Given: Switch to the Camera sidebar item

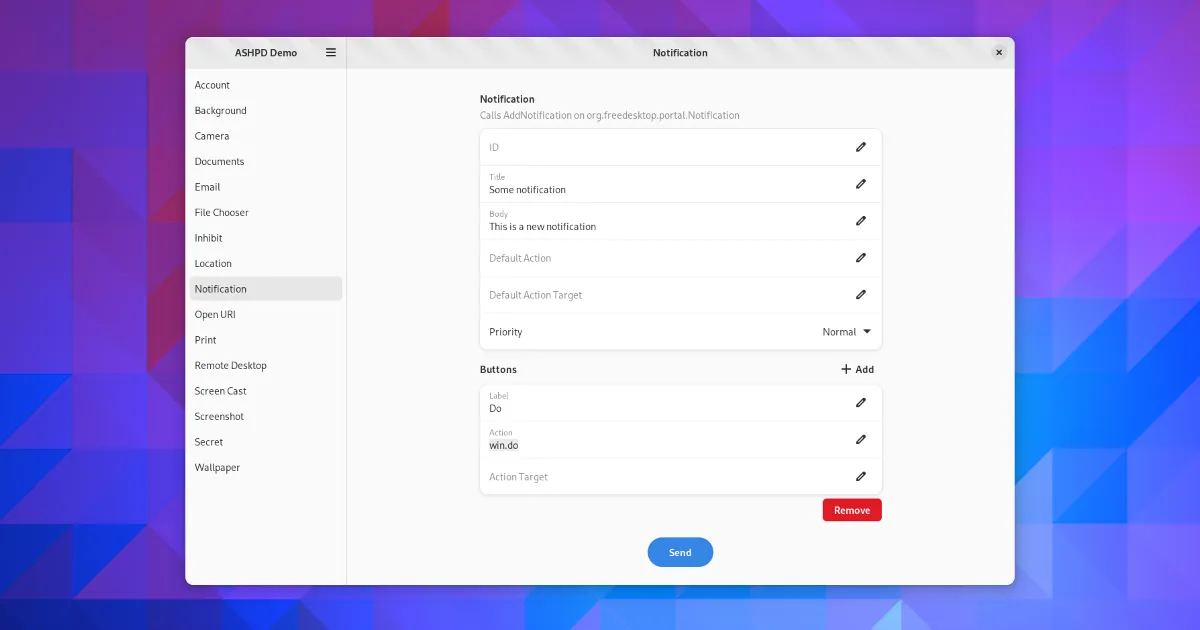Looking at the screenshot, I should pyautogui.click(x=212, y=136).
